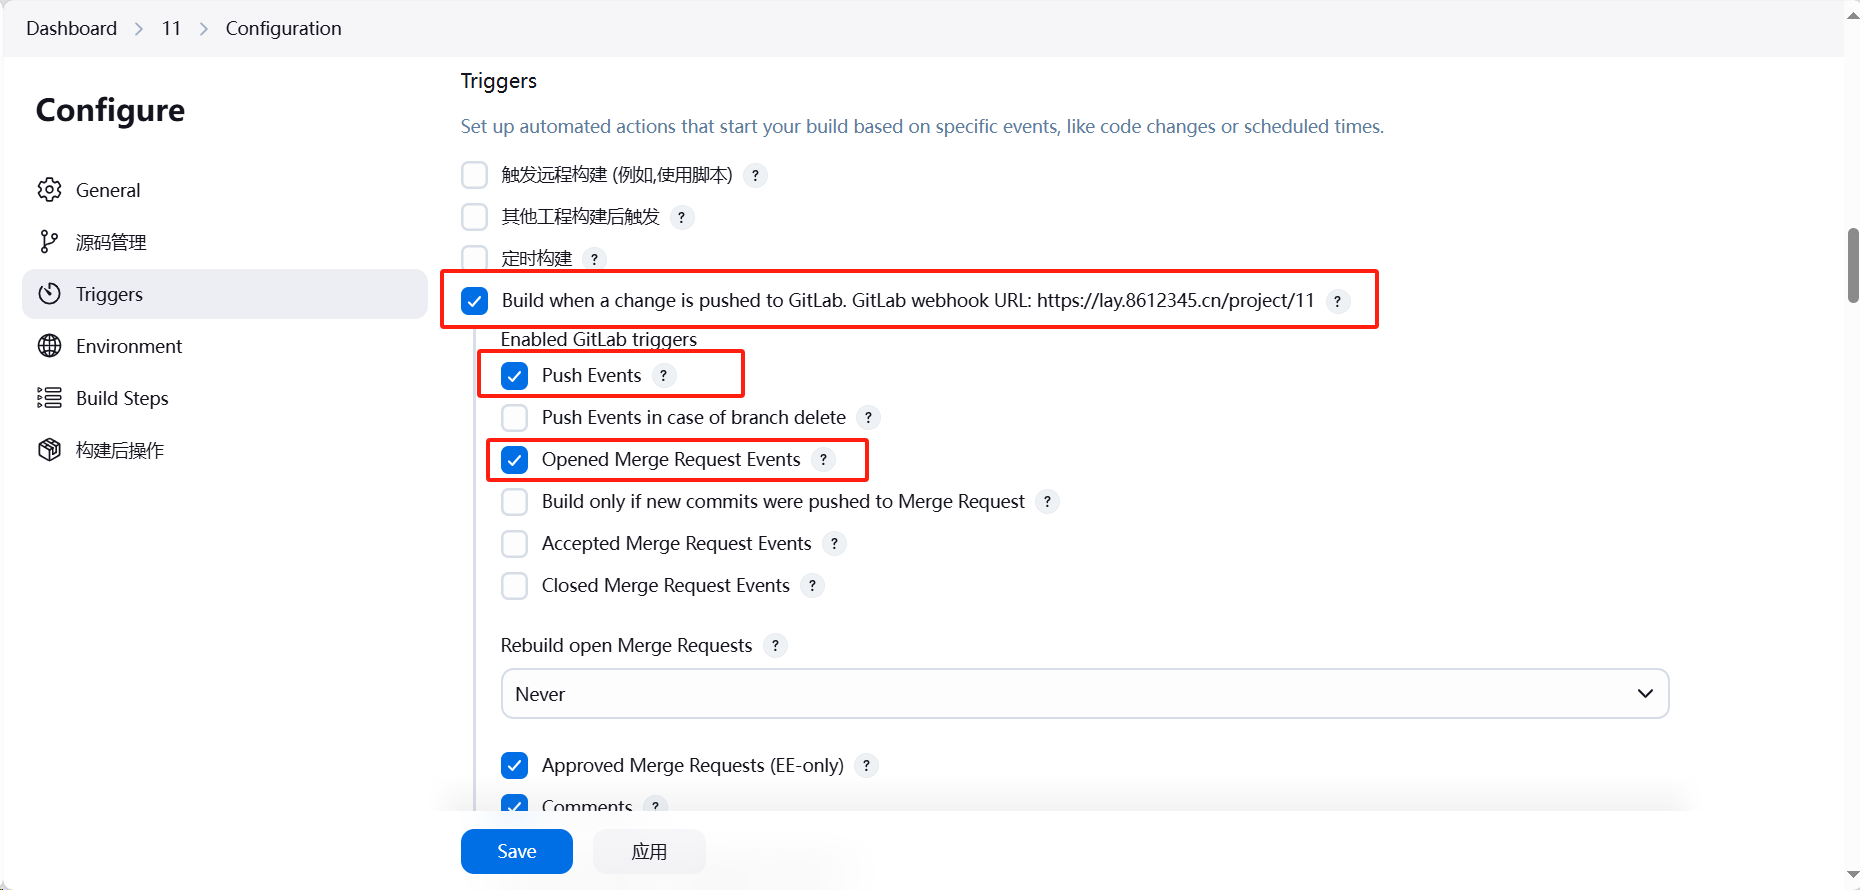The width and height of the screenshot is (1860, 890).
Task: Expand breadcrumb chevron after Dashboard
Action: 139,29
